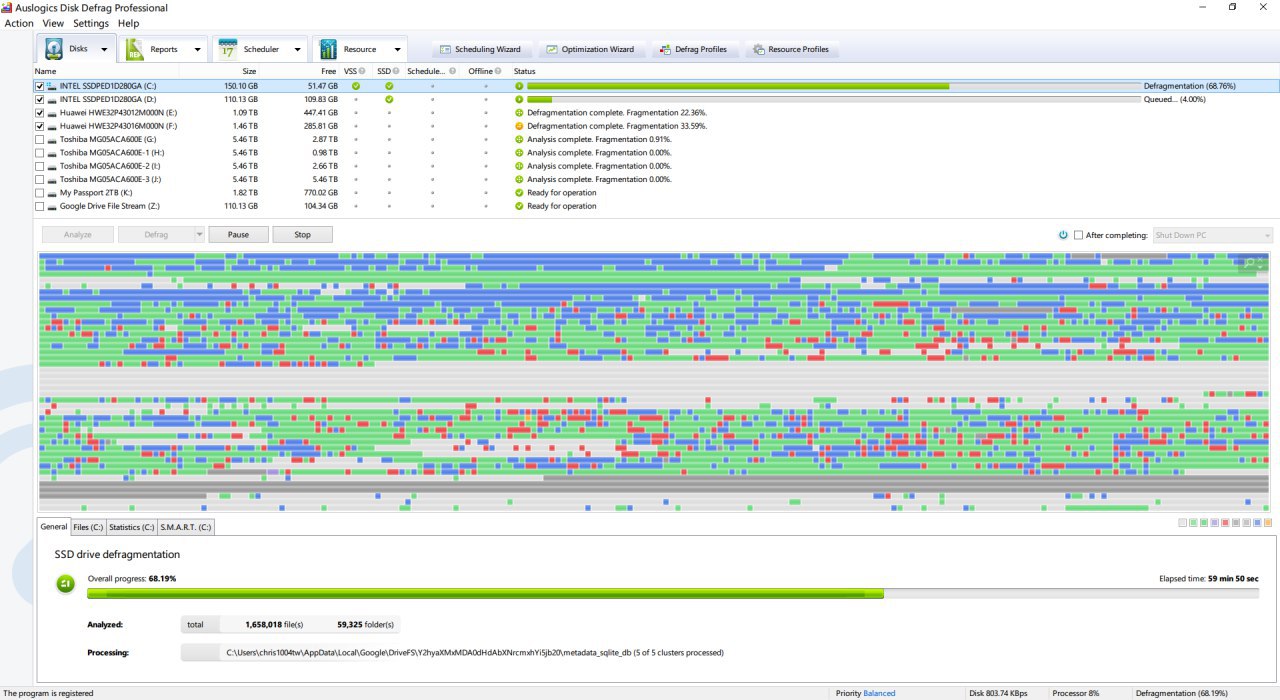Uncheck the INTEL SSDPED1D280GA (C:) checkbox
Image resolution: width=1280 pixels, height=700 pixels.
tap(40, 86)
